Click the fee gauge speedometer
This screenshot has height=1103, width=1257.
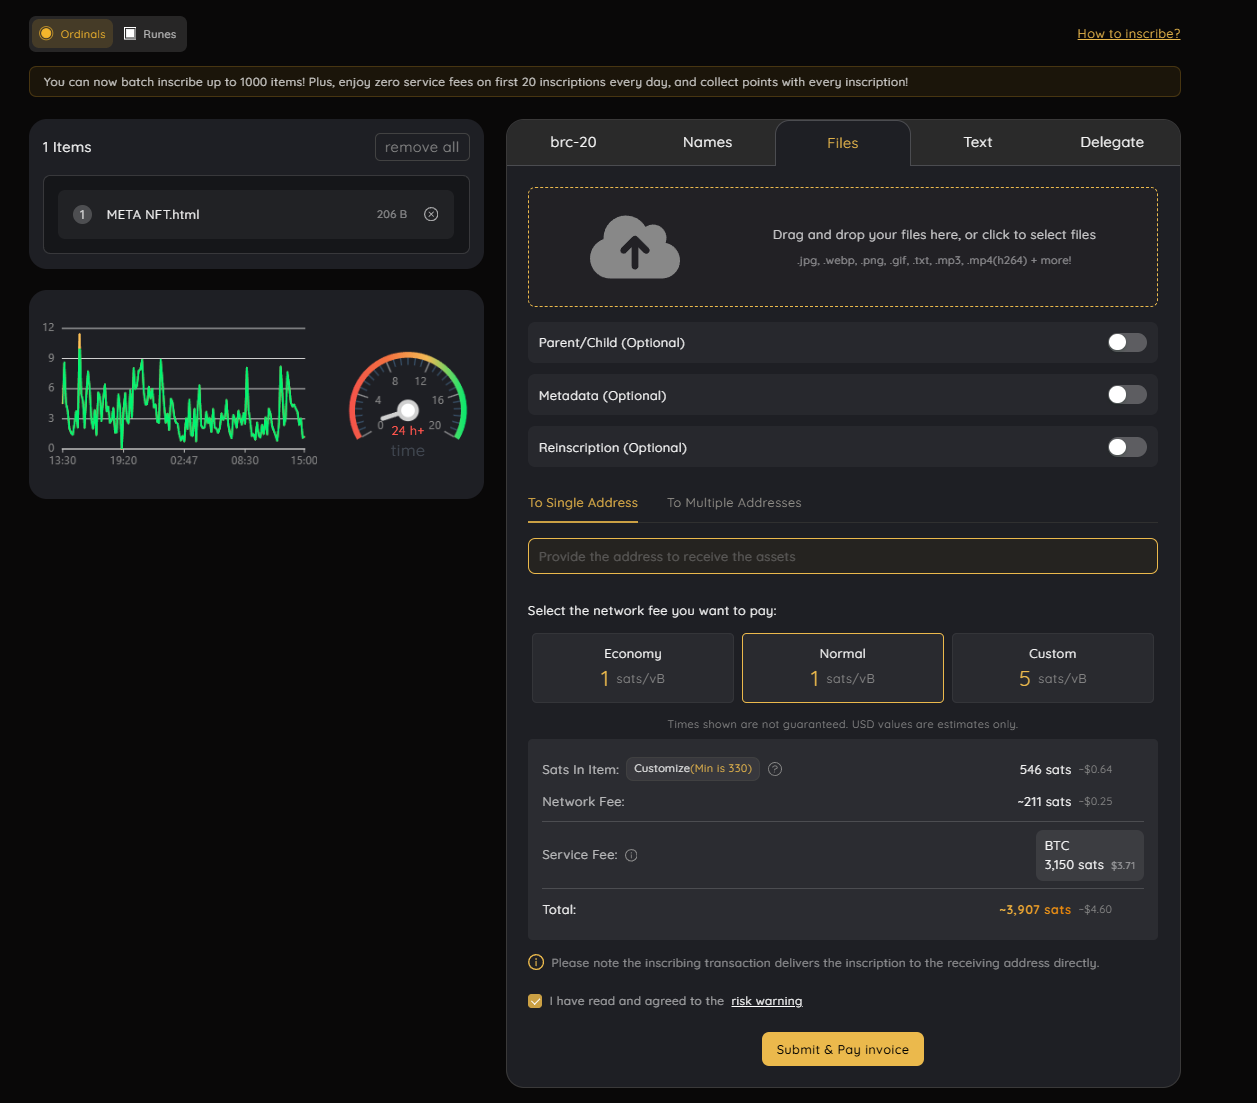coord(408,402)
